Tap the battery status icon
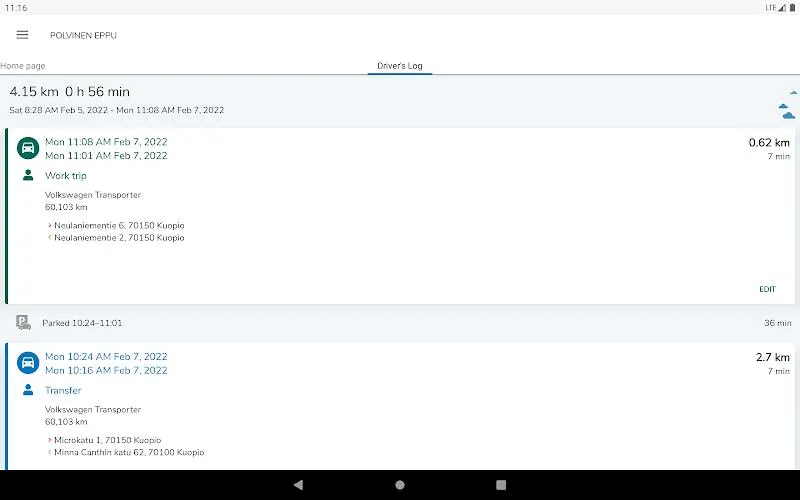The width and height of the screenshot is (800, 500). click(x=792, y=8)
